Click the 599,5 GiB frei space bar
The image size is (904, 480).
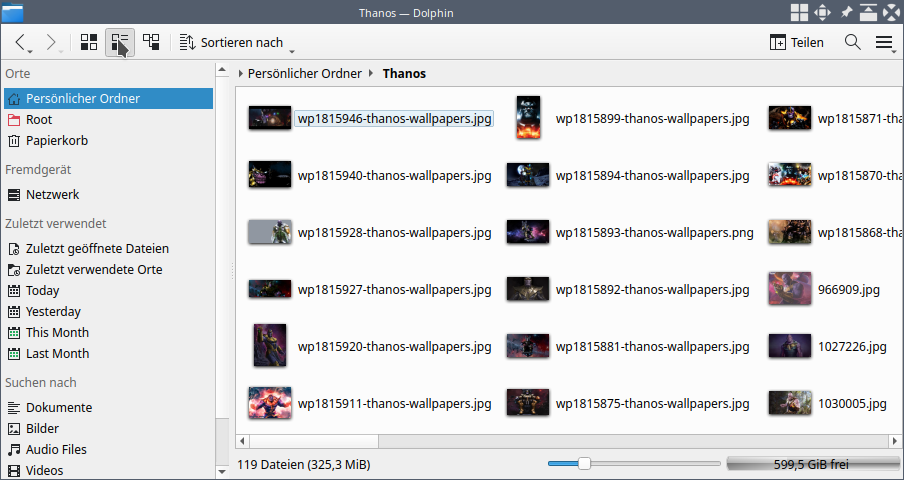813,464
